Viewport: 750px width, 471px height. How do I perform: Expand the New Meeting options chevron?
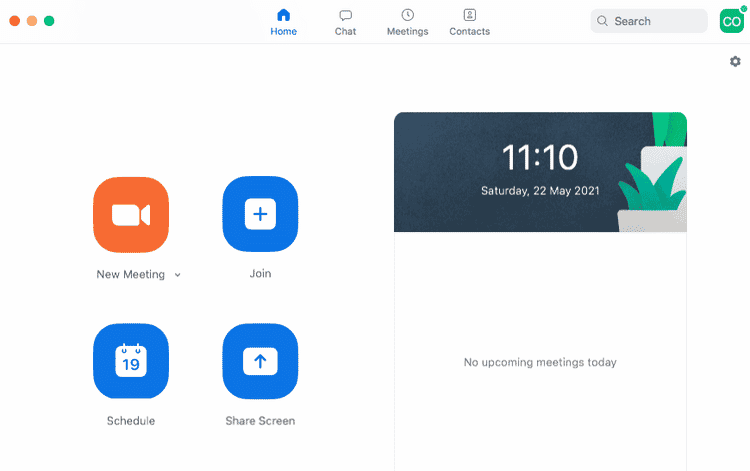[x=177, y=275]
